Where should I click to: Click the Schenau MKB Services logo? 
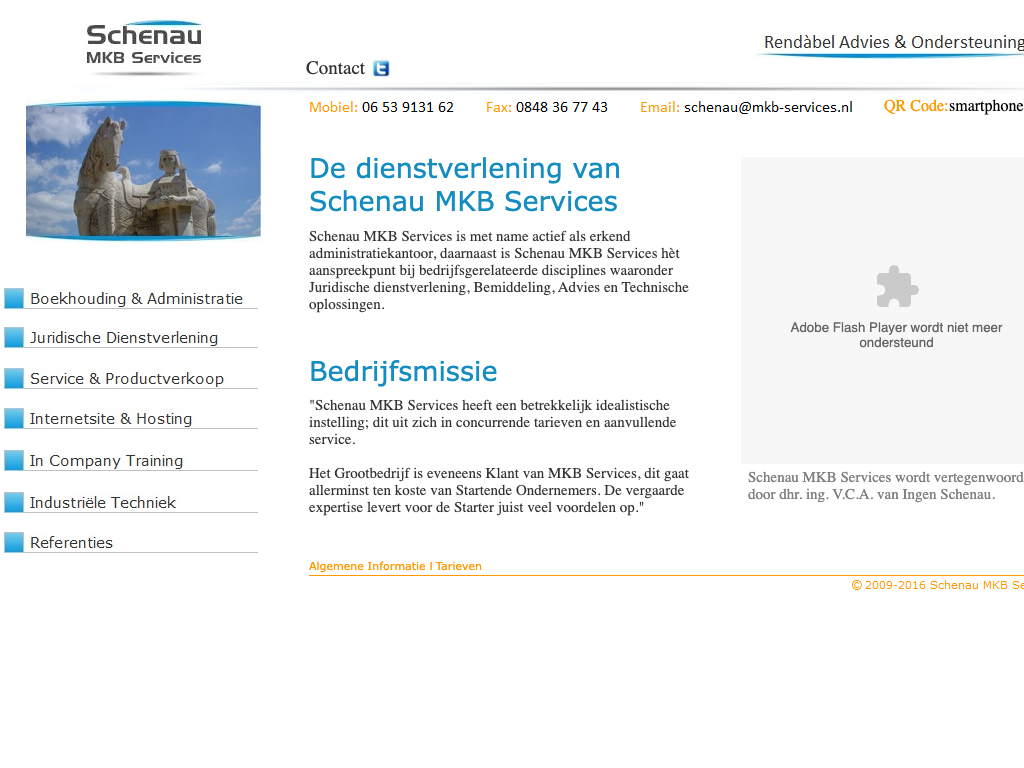coord(144,47)
